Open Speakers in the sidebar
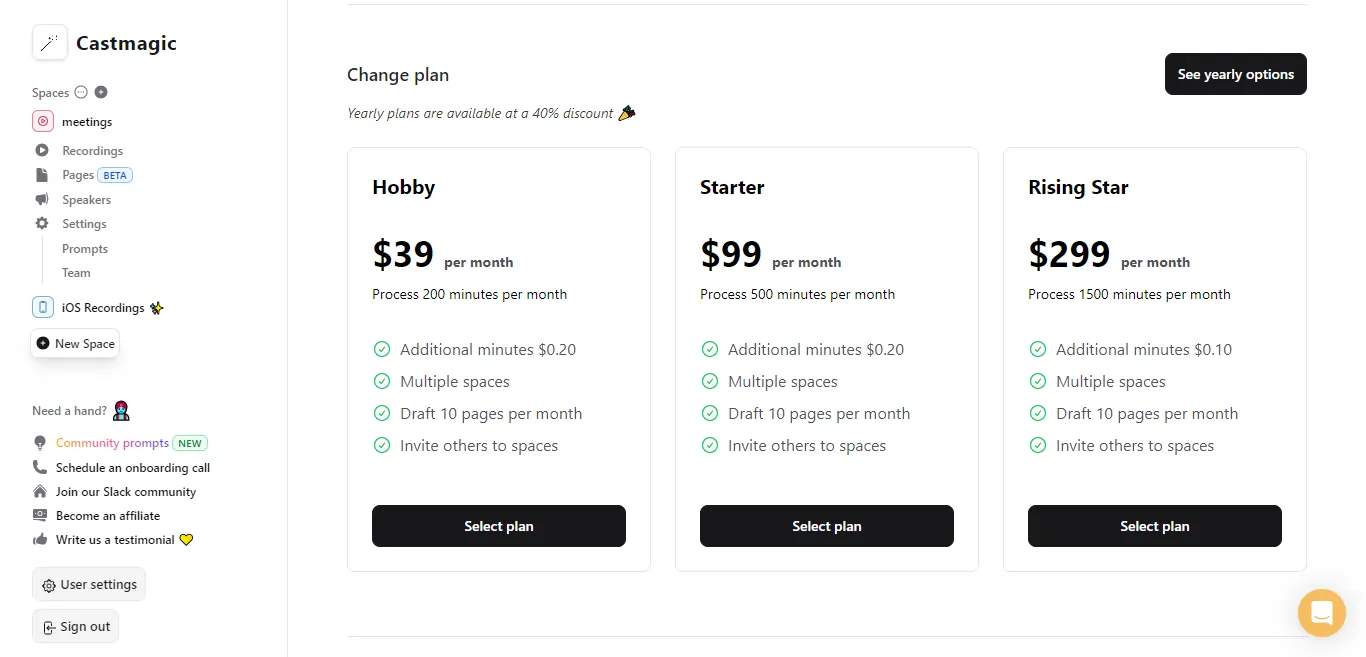Viewport: 1366px width, 657px height. coord(86,200)
